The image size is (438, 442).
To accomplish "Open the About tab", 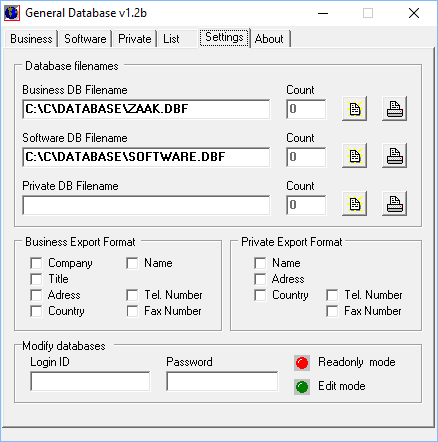I will coord(269,39).
